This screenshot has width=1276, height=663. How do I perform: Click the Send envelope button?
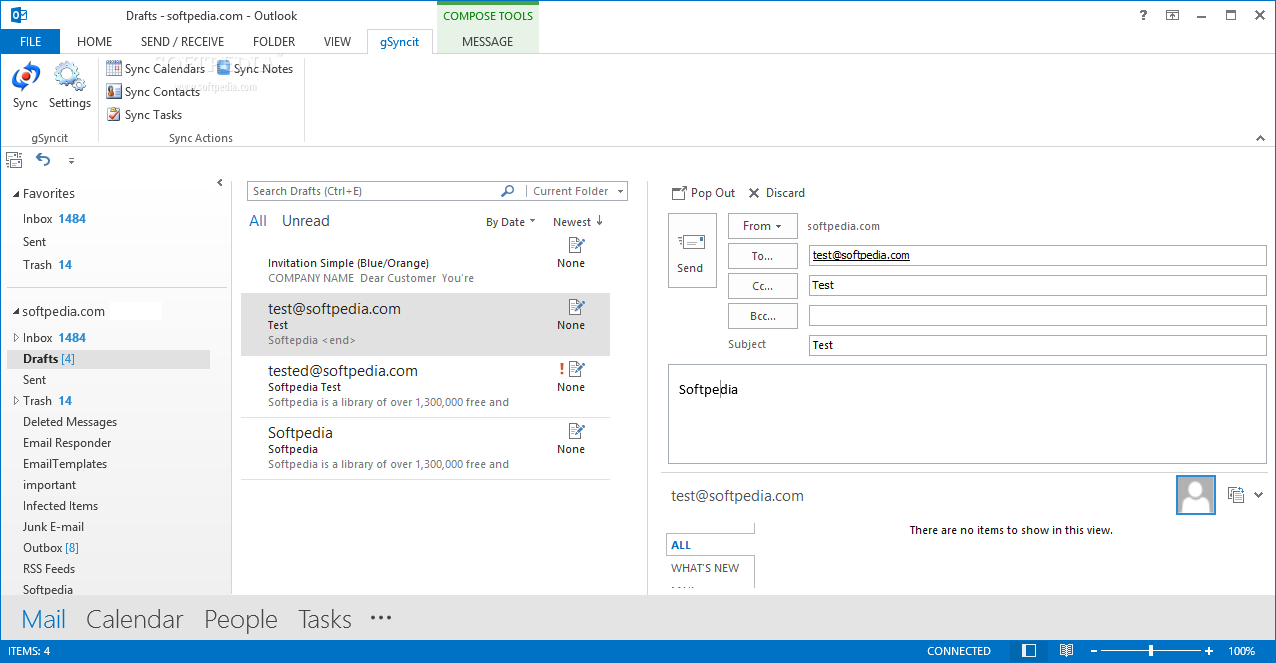[x=692, y=250]
